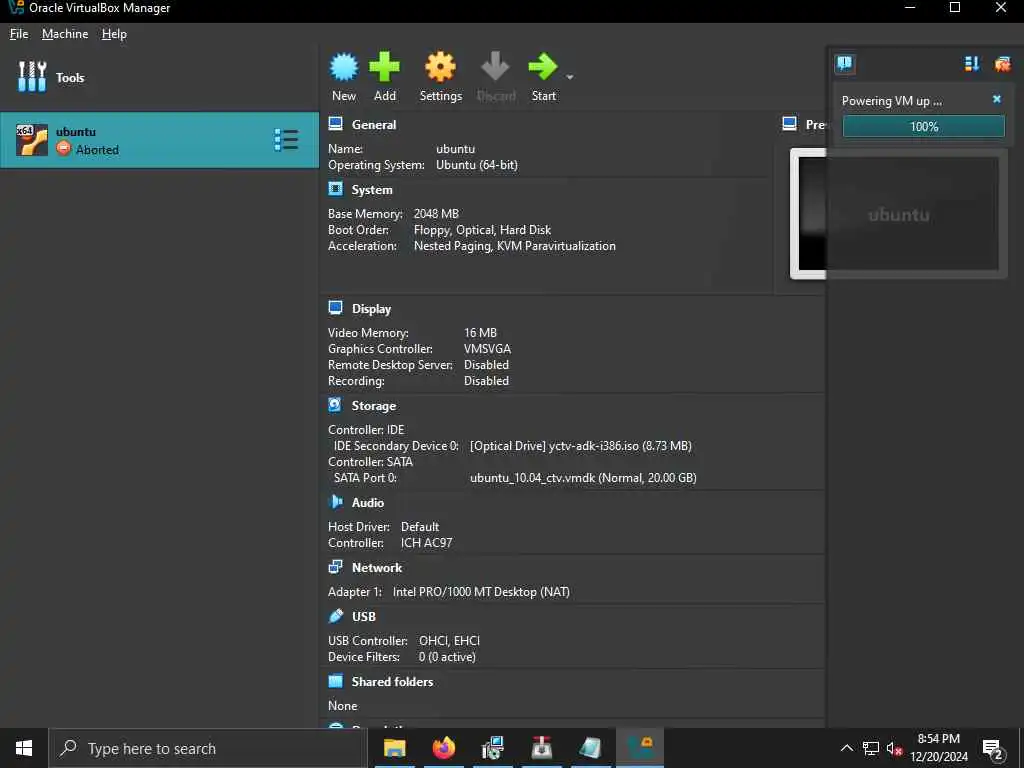Open machine Settings gear icon
The height and width of the screenshot is (768, 1024).
coord(441,67)
